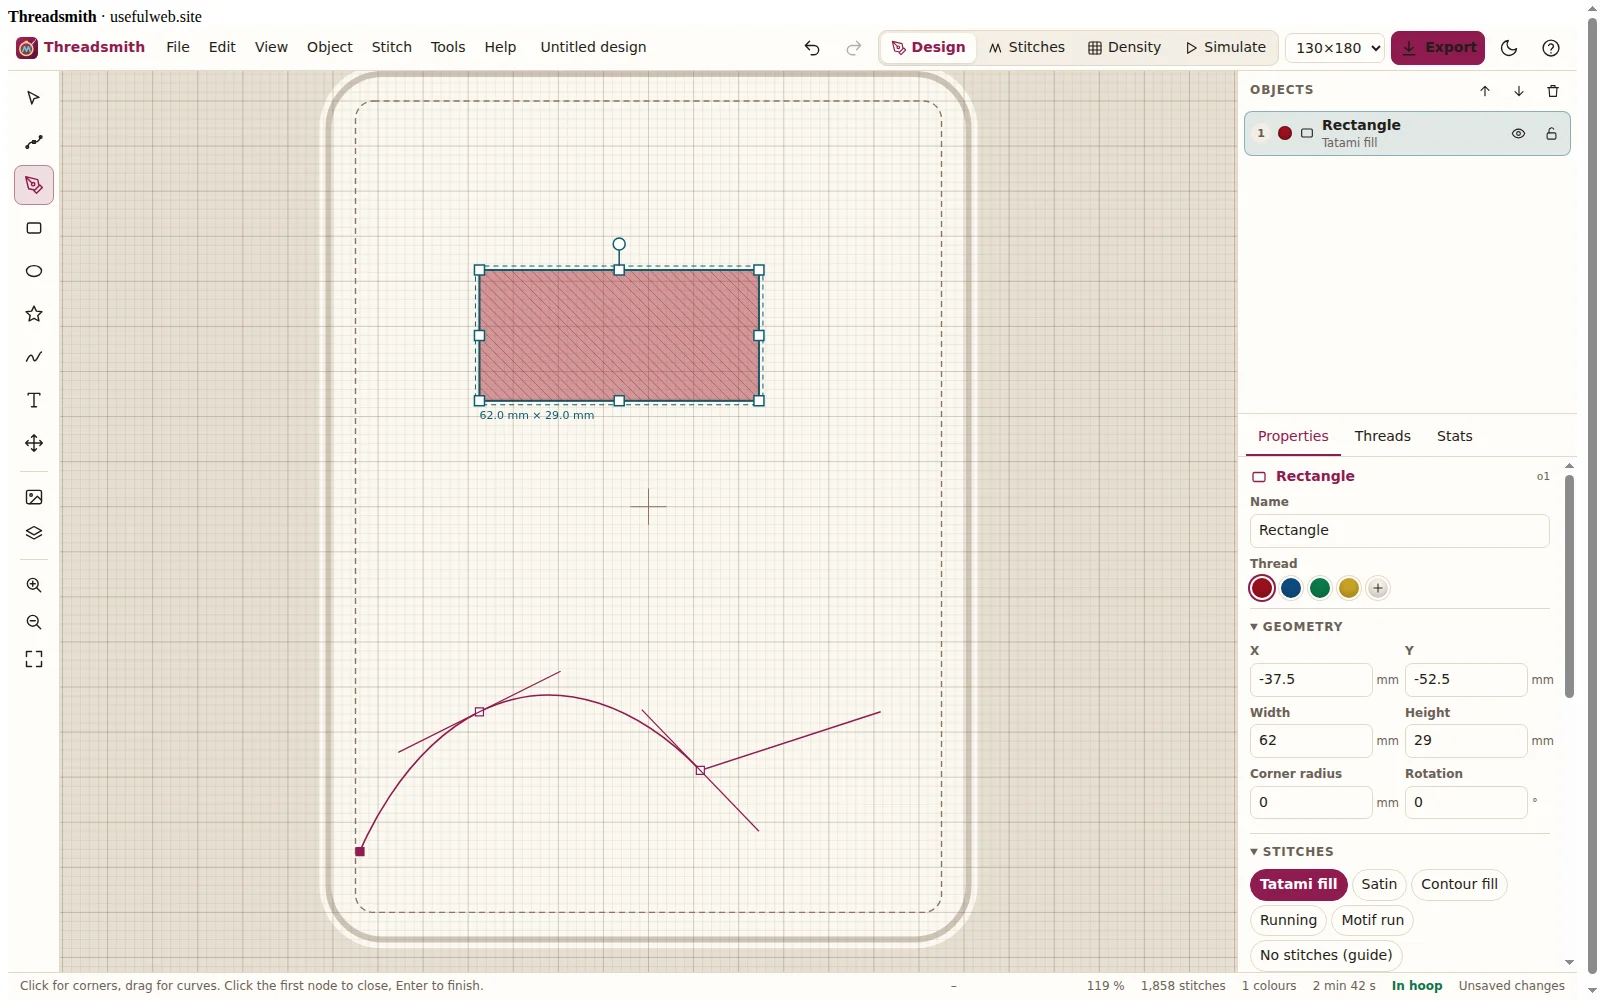Zoom out of the canvas
The width and height of the screenshot is (1600, 1000).
[34, 622]
